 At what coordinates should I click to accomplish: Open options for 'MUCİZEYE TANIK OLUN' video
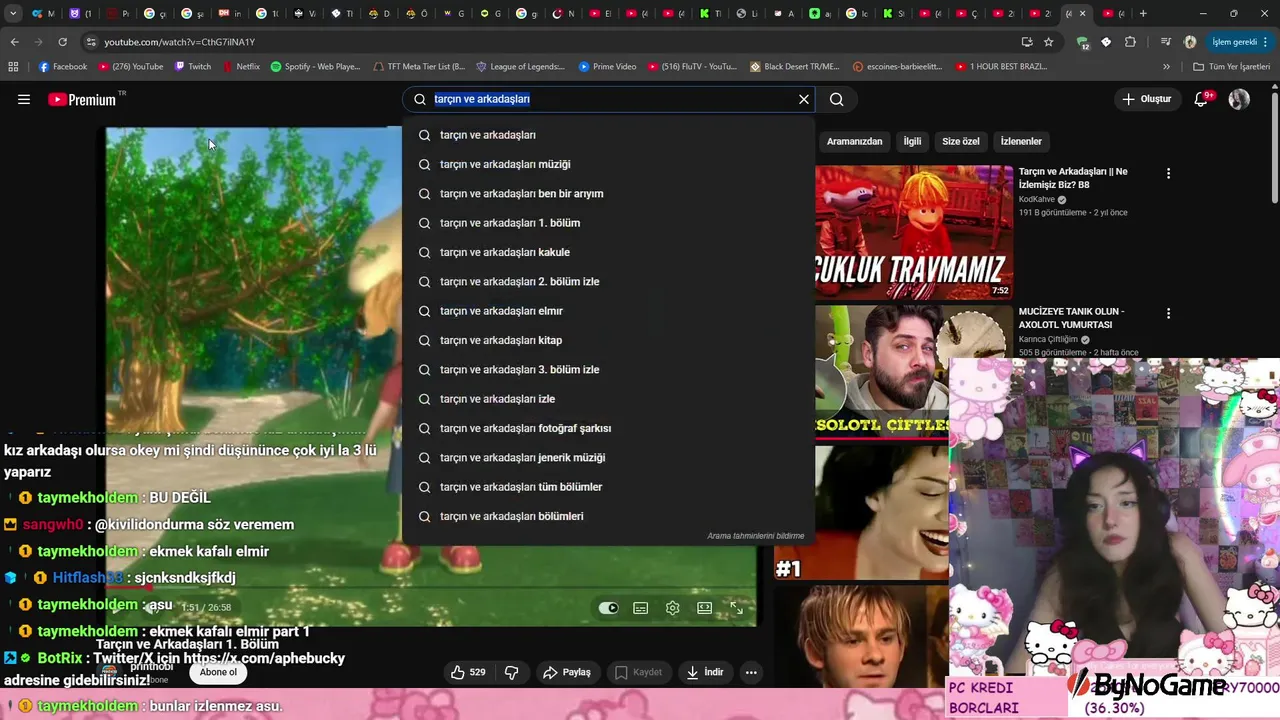[1168, 313]
